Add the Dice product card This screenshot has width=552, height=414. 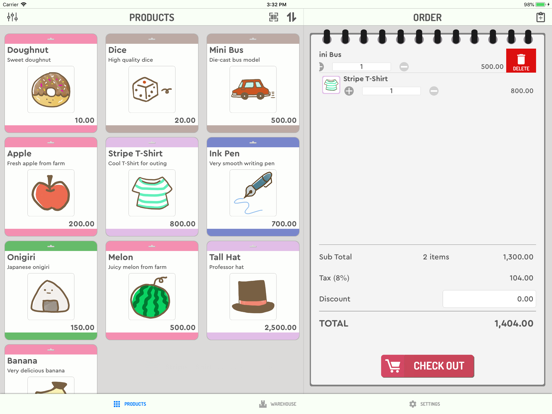pyautogui.click(x=152, y=83)
